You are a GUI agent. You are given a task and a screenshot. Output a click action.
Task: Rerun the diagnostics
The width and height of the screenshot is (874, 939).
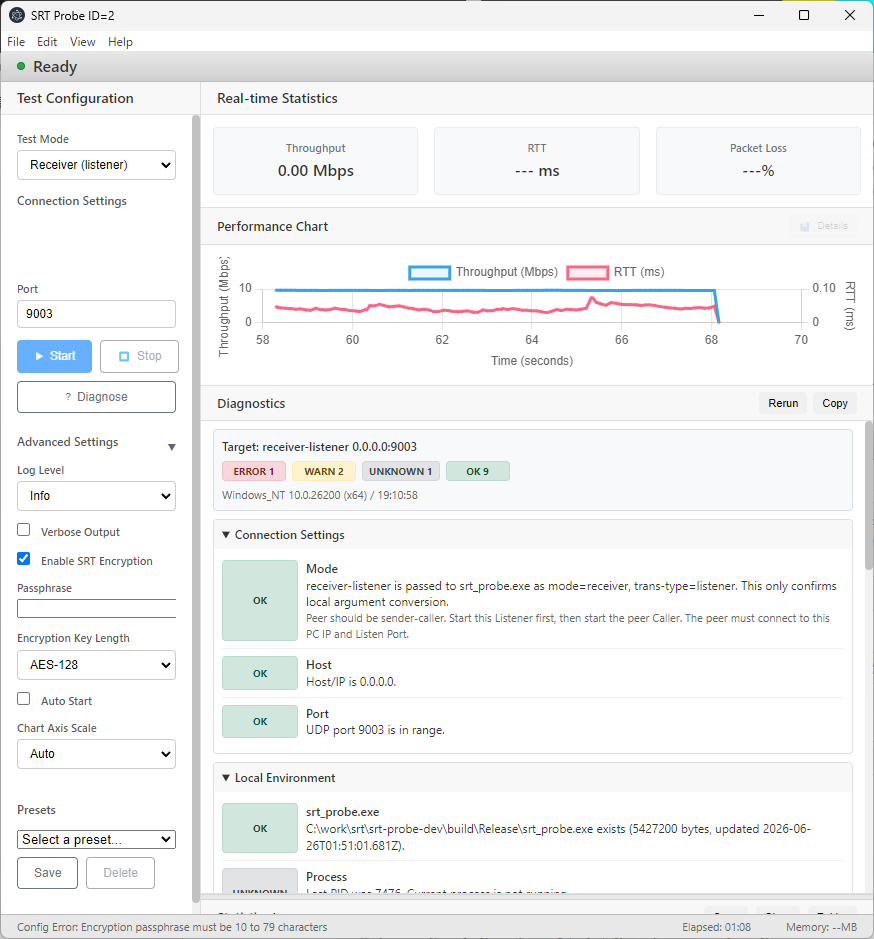tap(783, 404)
